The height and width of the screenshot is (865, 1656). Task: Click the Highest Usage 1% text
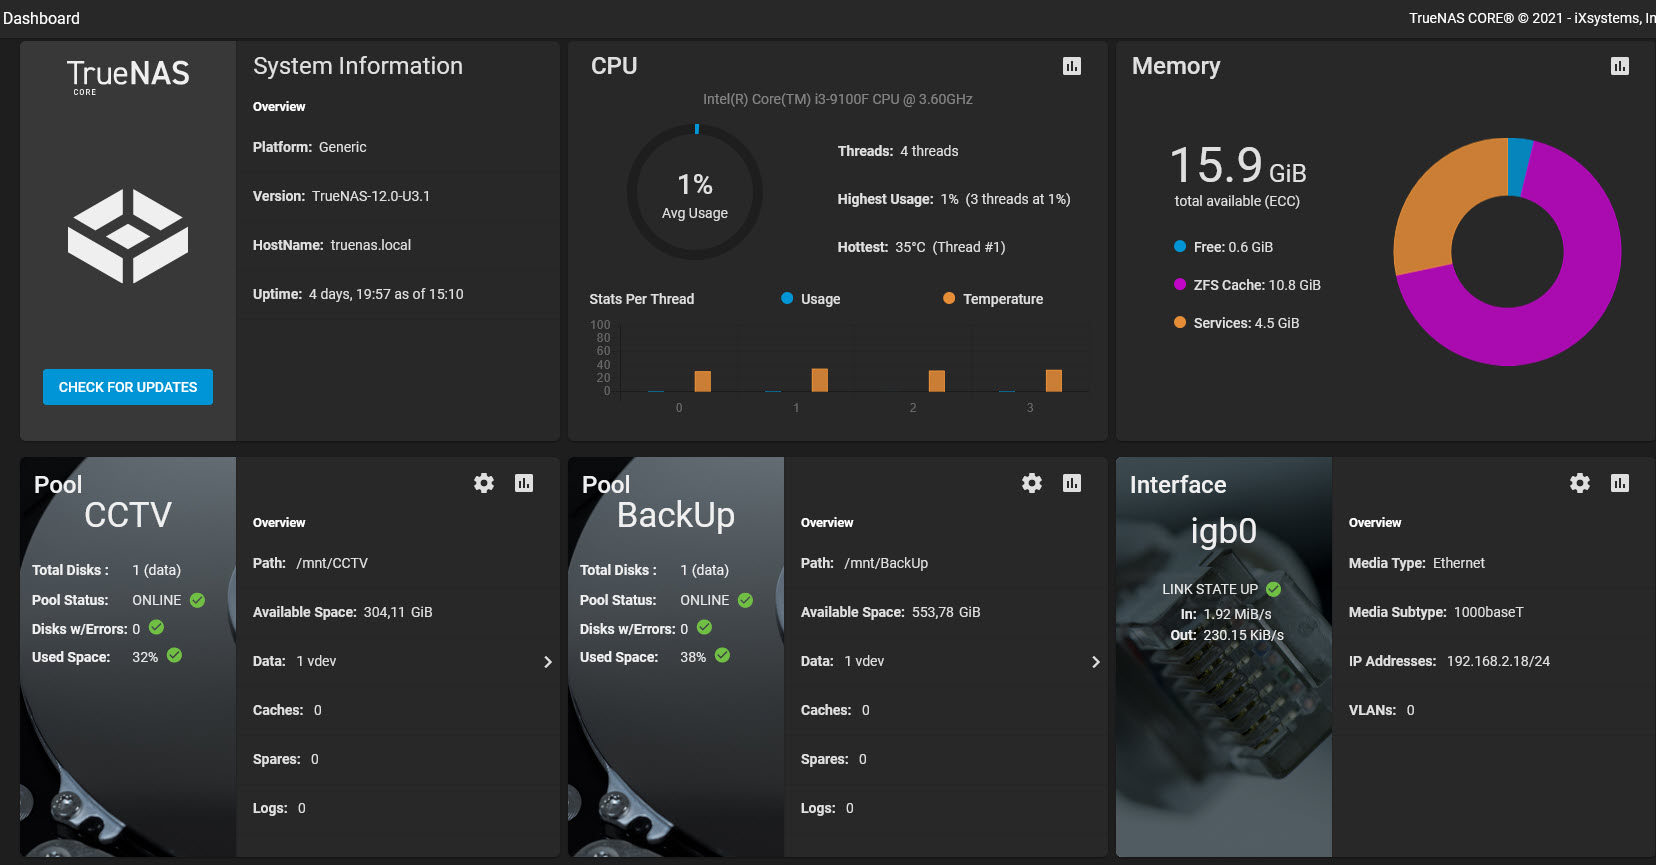954,199
